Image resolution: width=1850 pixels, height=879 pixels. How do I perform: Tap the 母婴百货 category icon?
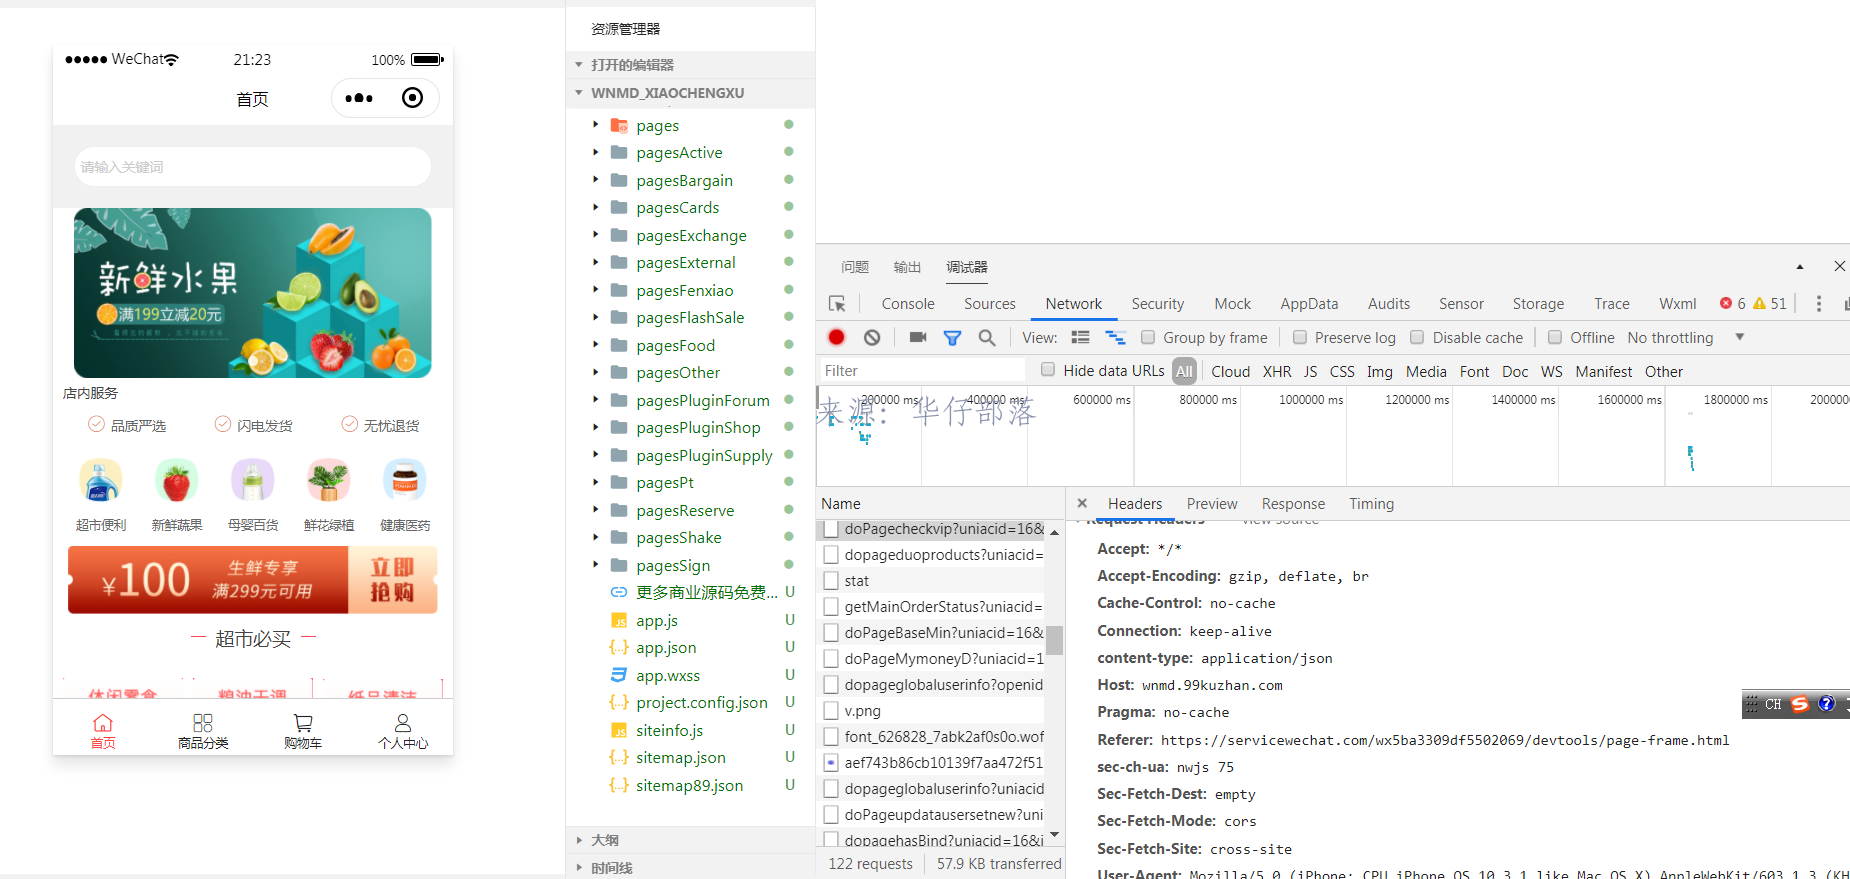(x=253, y=481)
